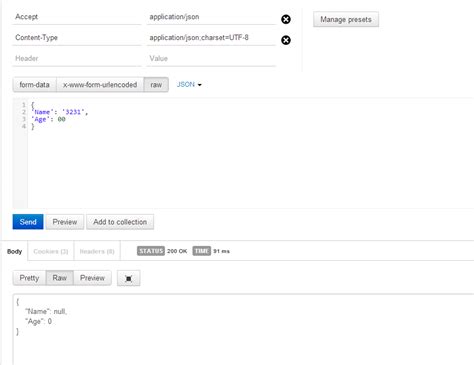
Task: Add request to collection
Action: [120, 222]
